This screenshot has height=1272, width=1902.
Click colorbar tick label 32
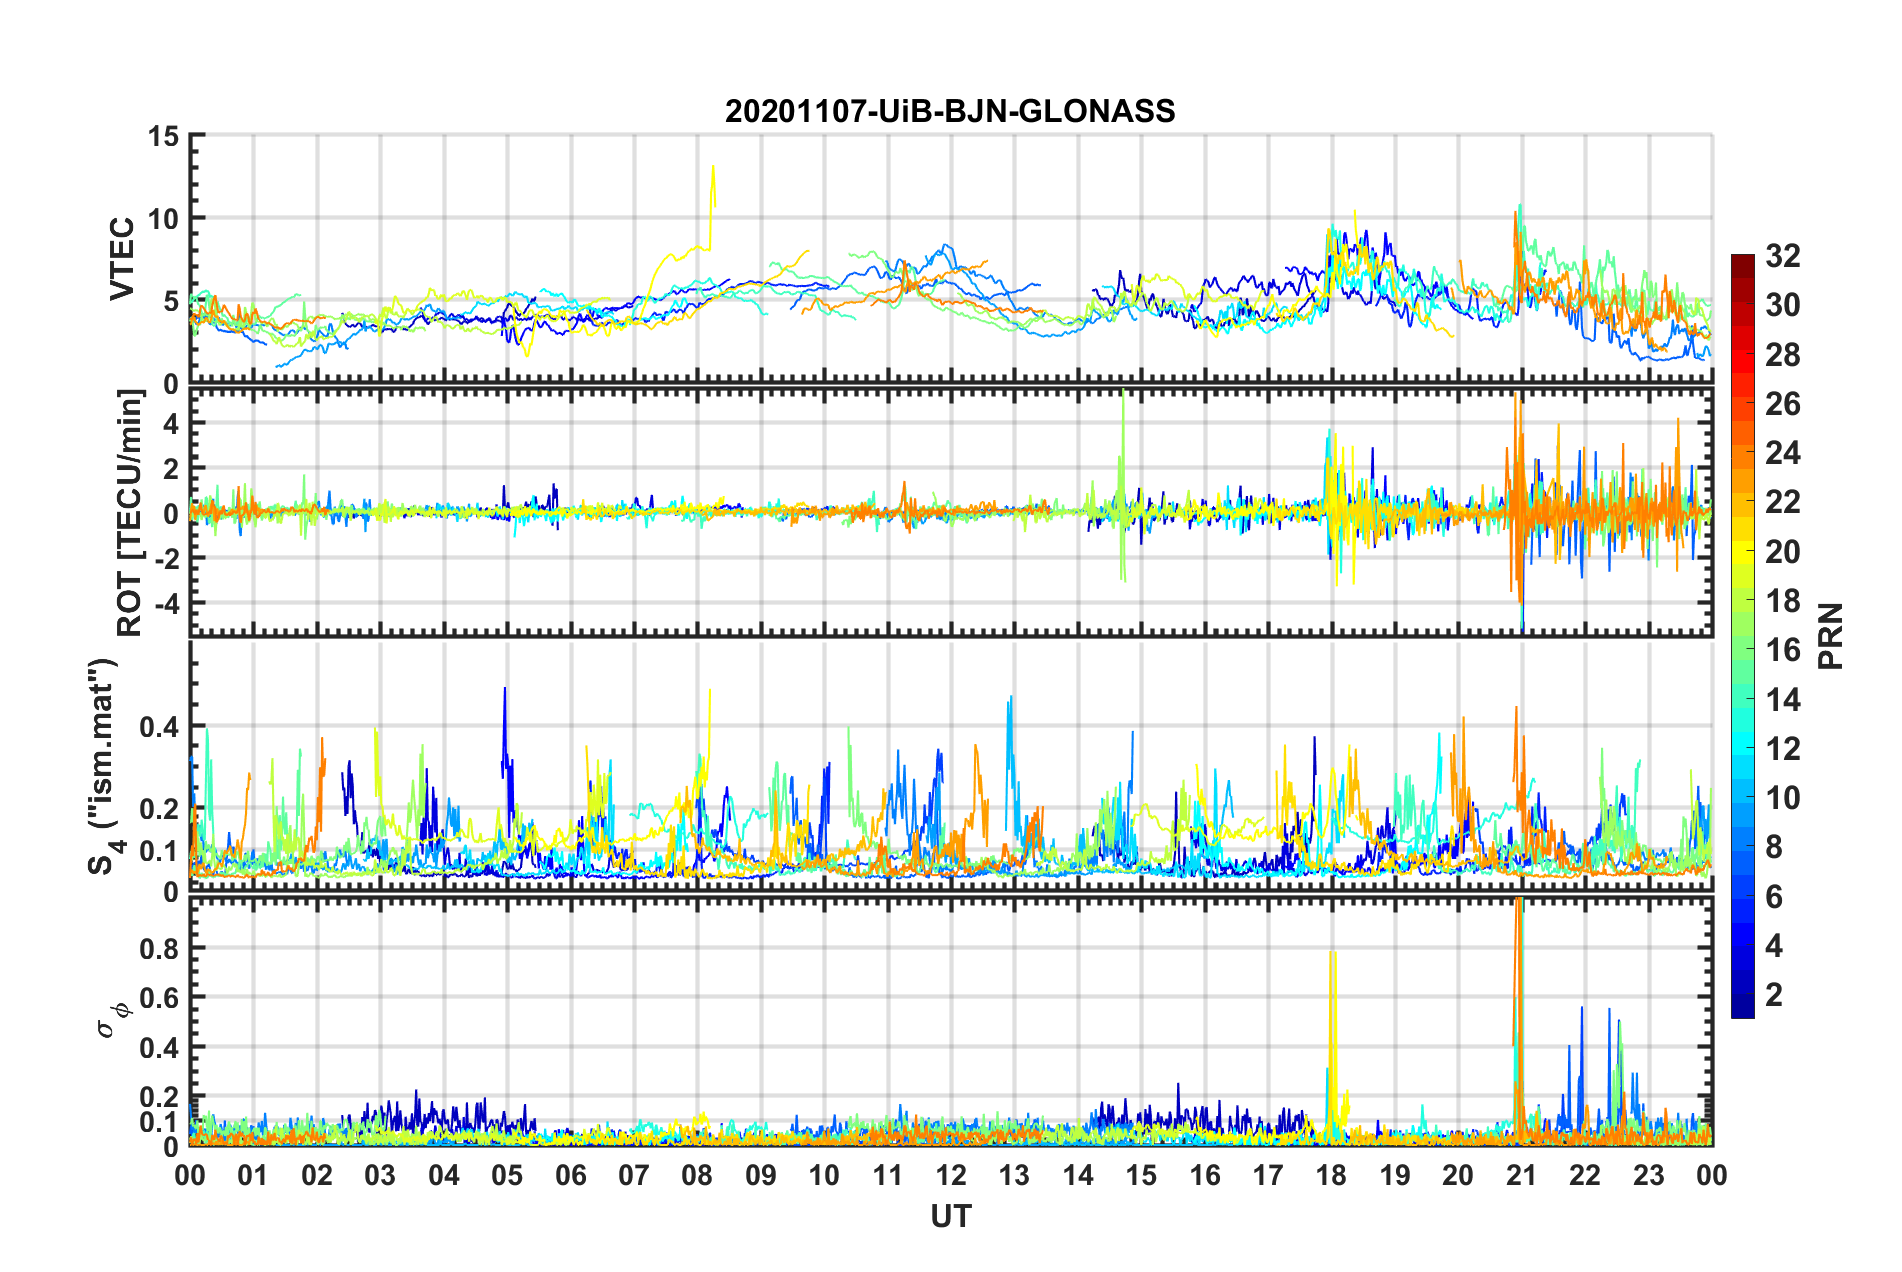tap(1782, 256)
